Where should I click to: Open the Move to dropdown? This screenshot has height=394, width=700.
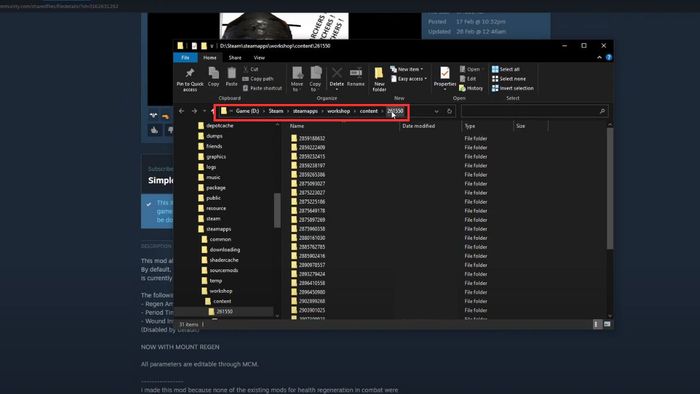tap(297, 79)
